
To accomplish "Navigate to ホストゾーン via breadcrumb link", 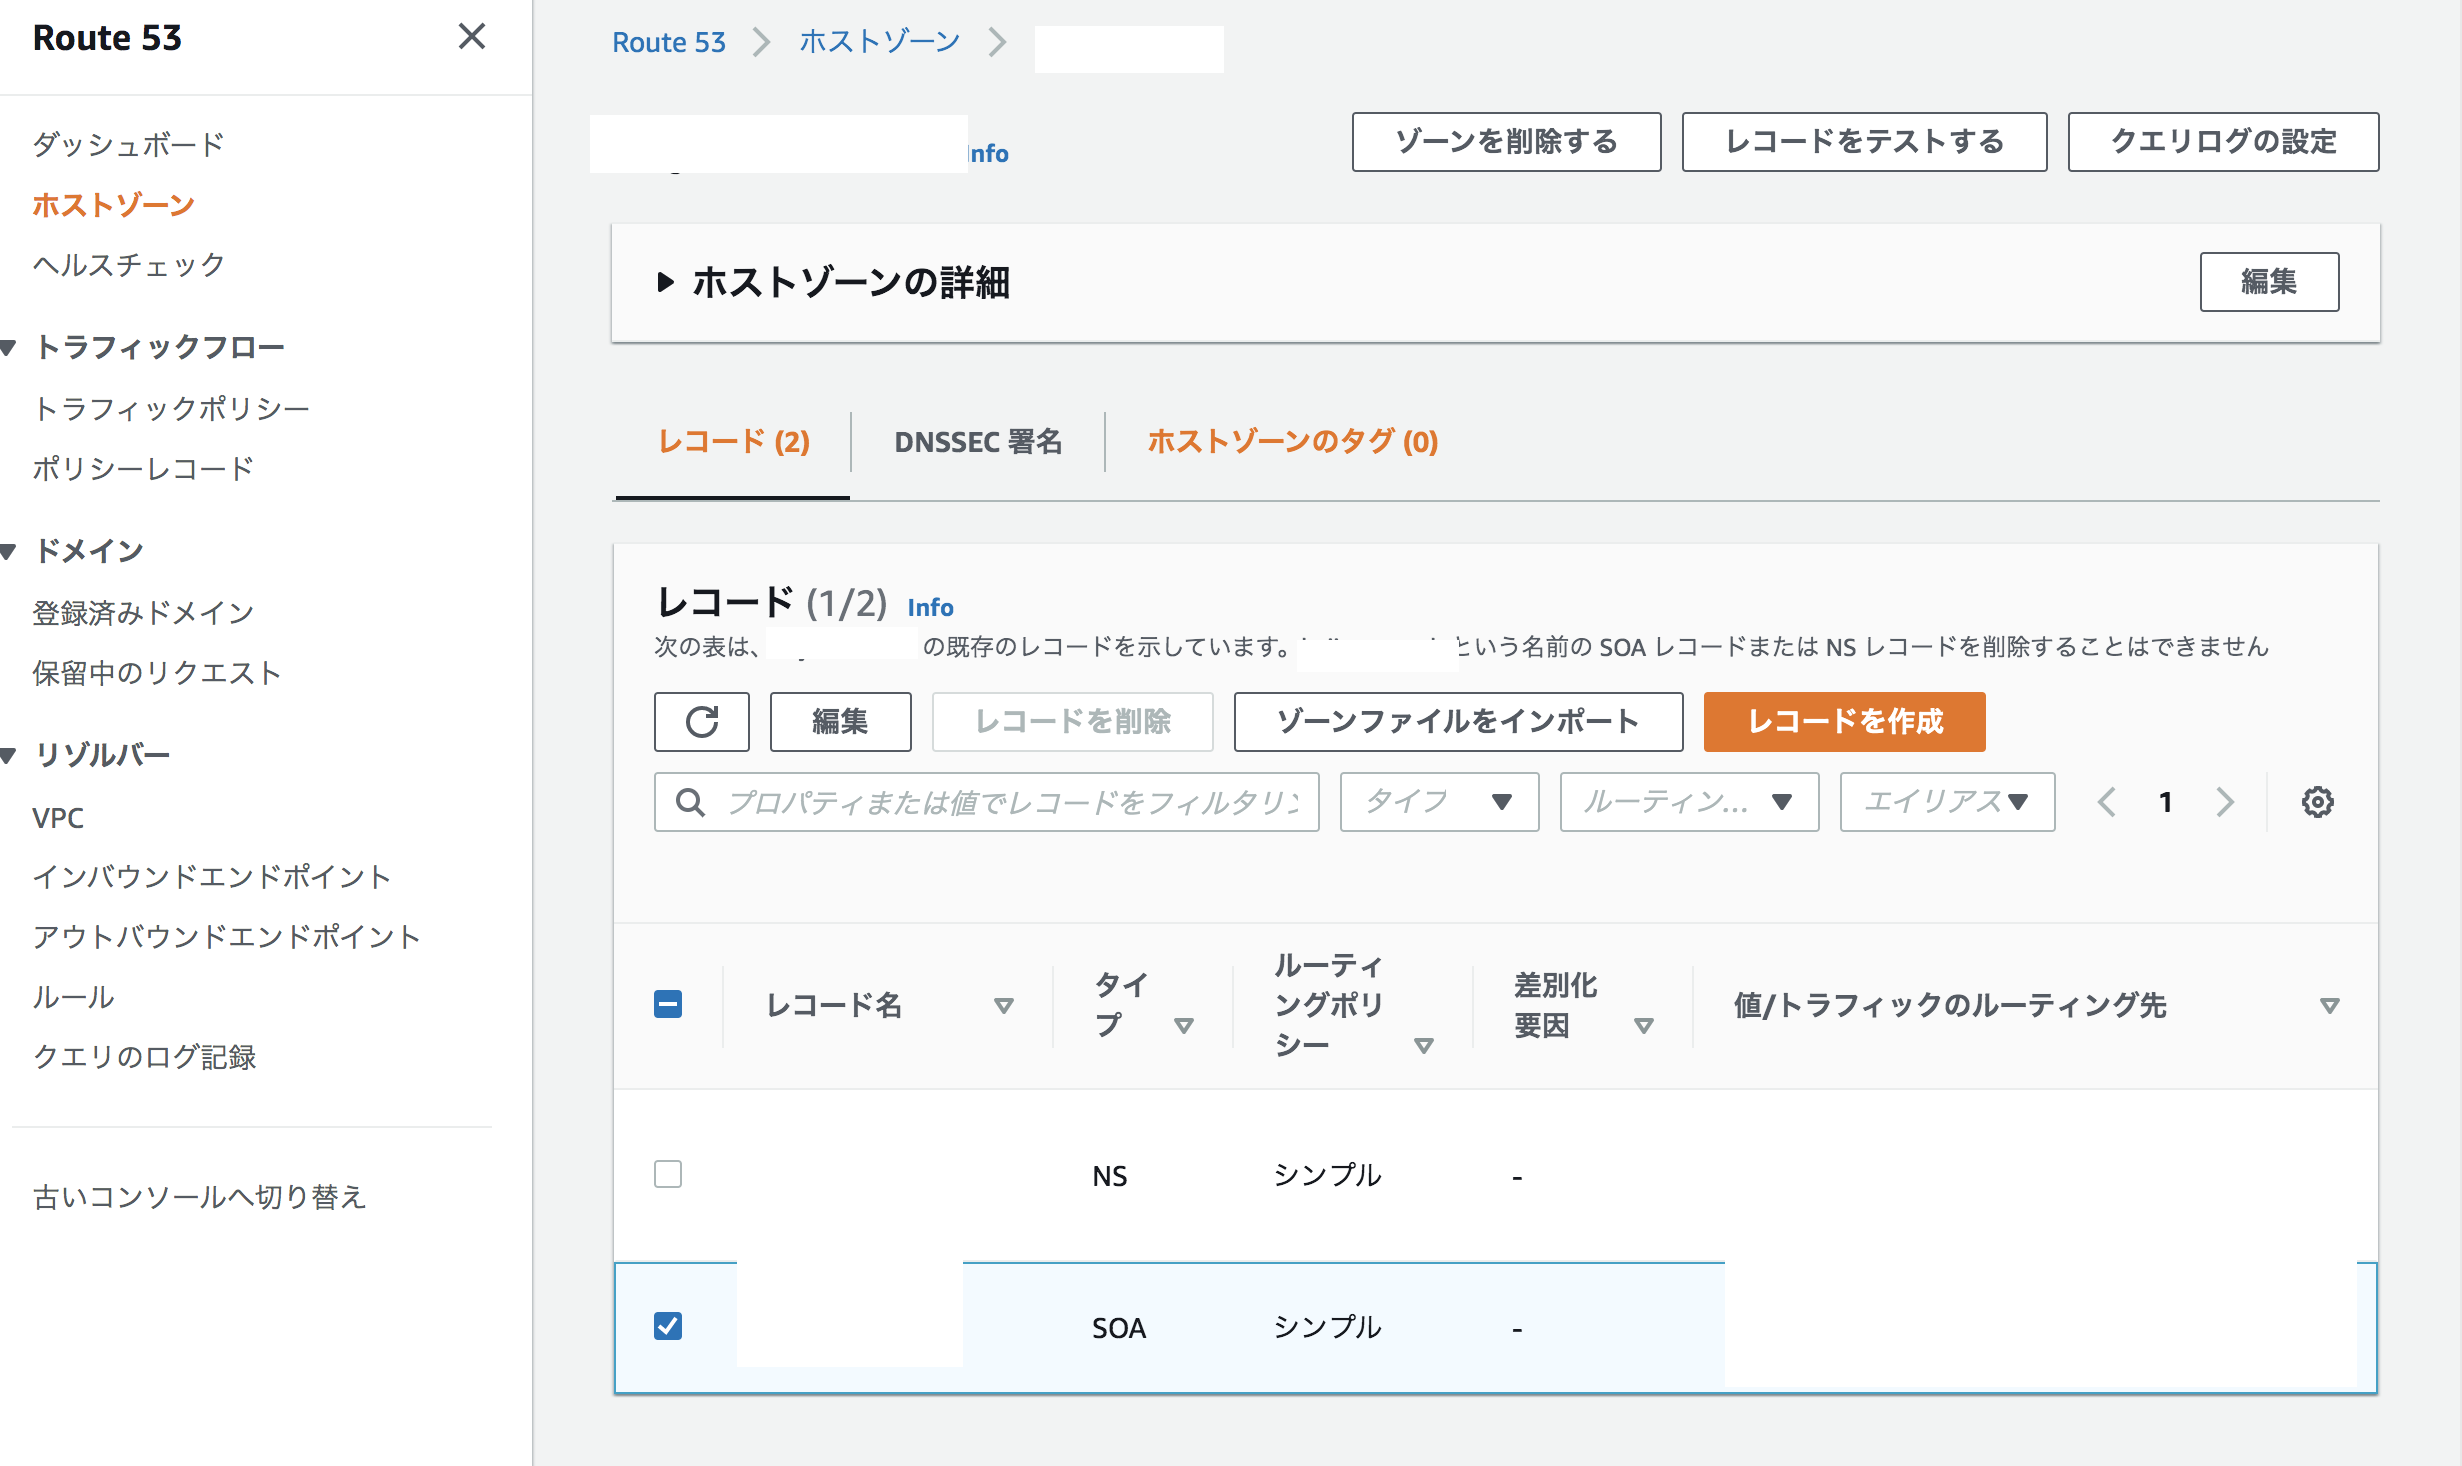I will click(x=877, y=41).
